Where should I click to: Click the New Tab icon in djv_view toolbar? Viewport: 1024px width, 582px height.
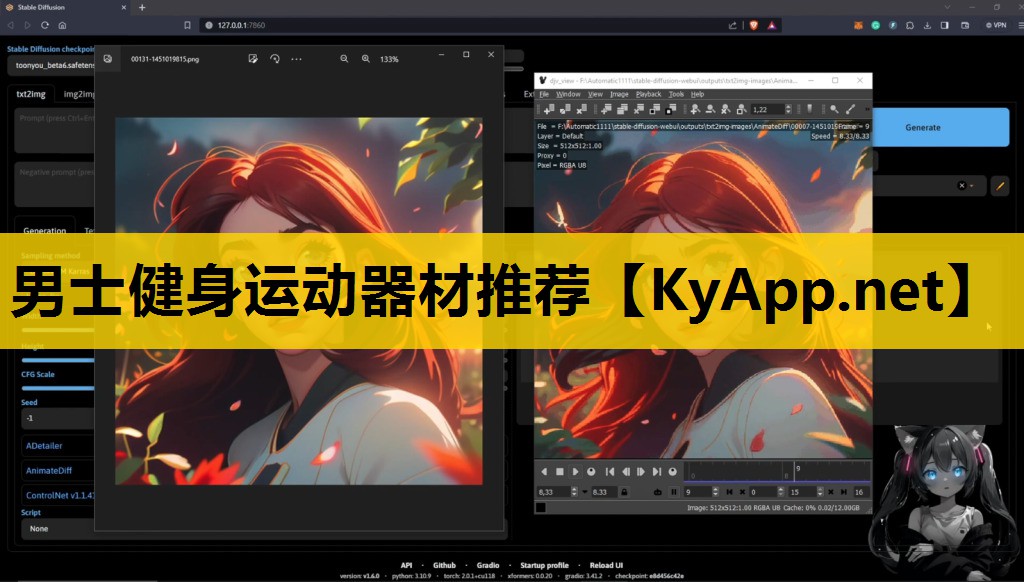tap(606, 109)
